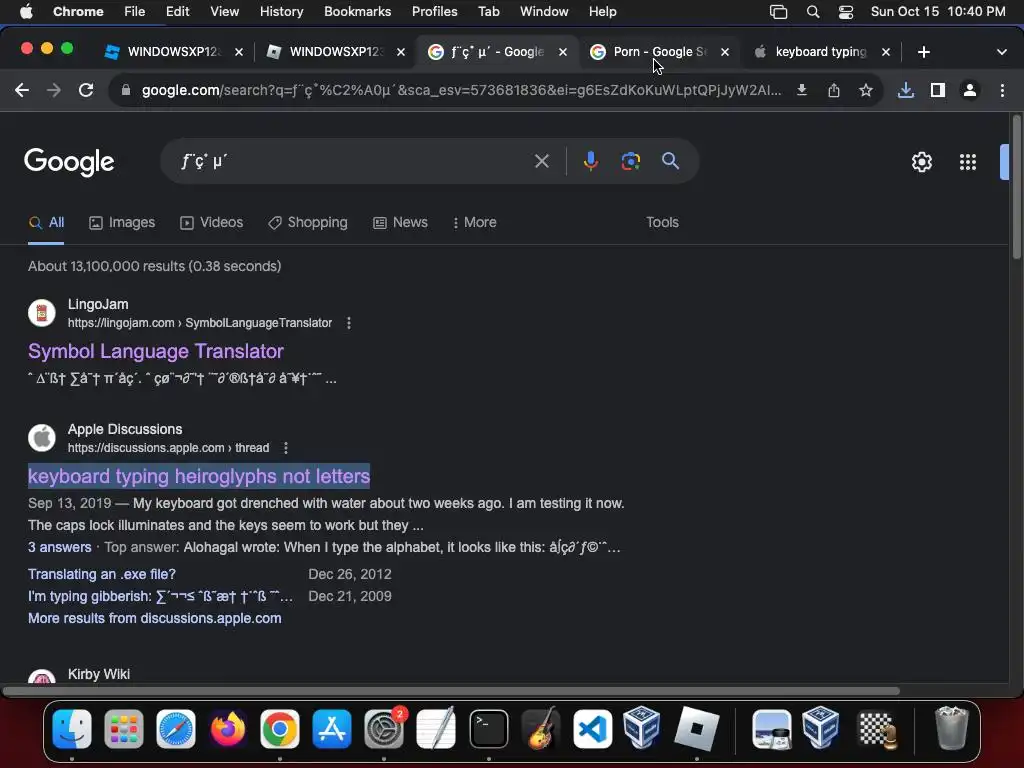1024x768 pixels.
Task: Toggle Chrome side panel
Action: (938, 90)
